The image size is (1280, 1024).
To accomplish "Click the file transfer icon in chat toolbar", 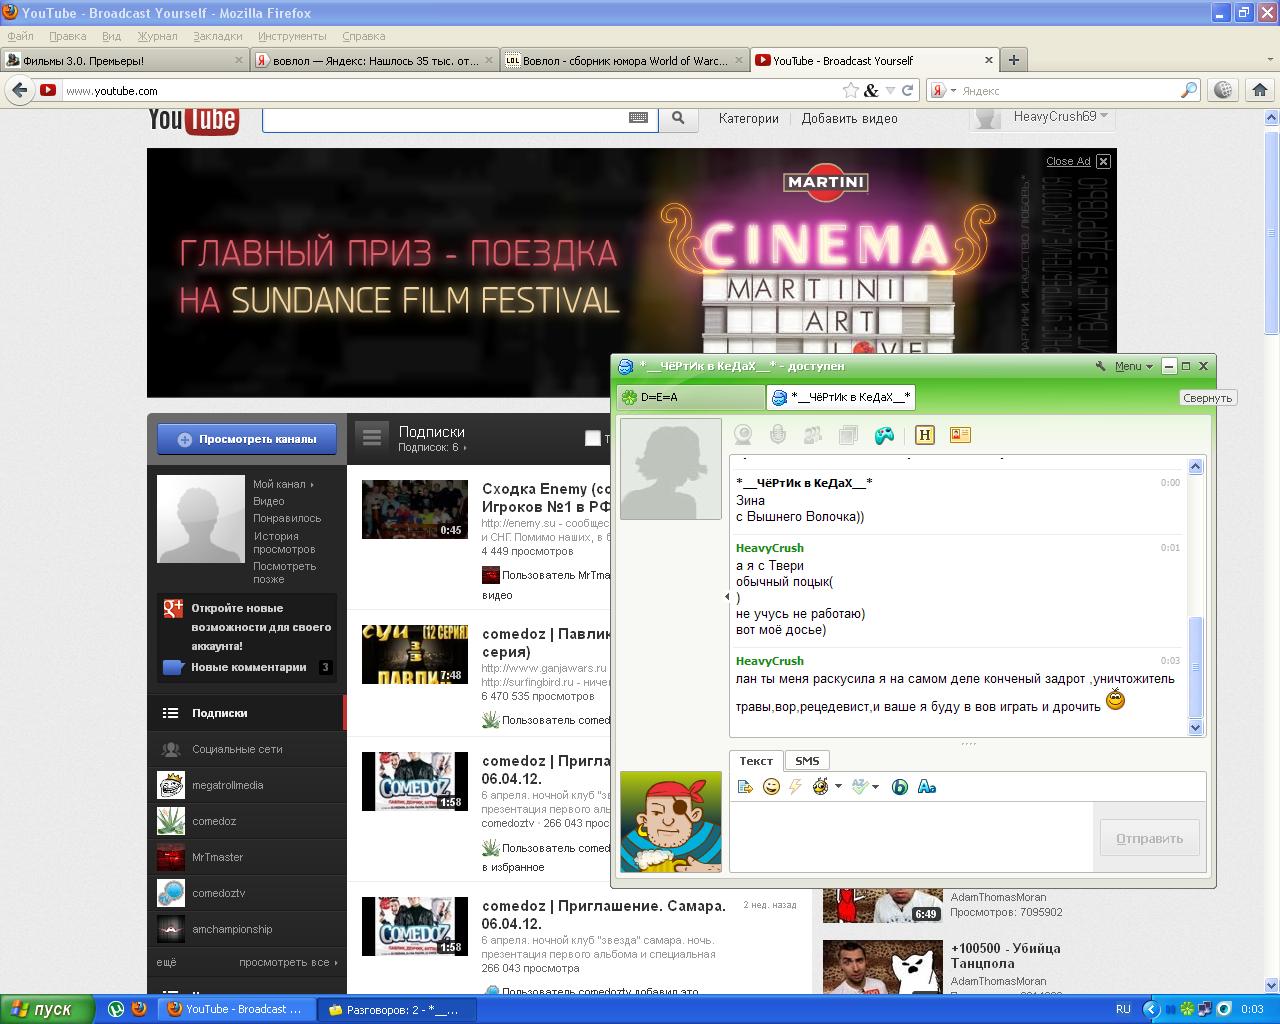I will coord(848,435).
